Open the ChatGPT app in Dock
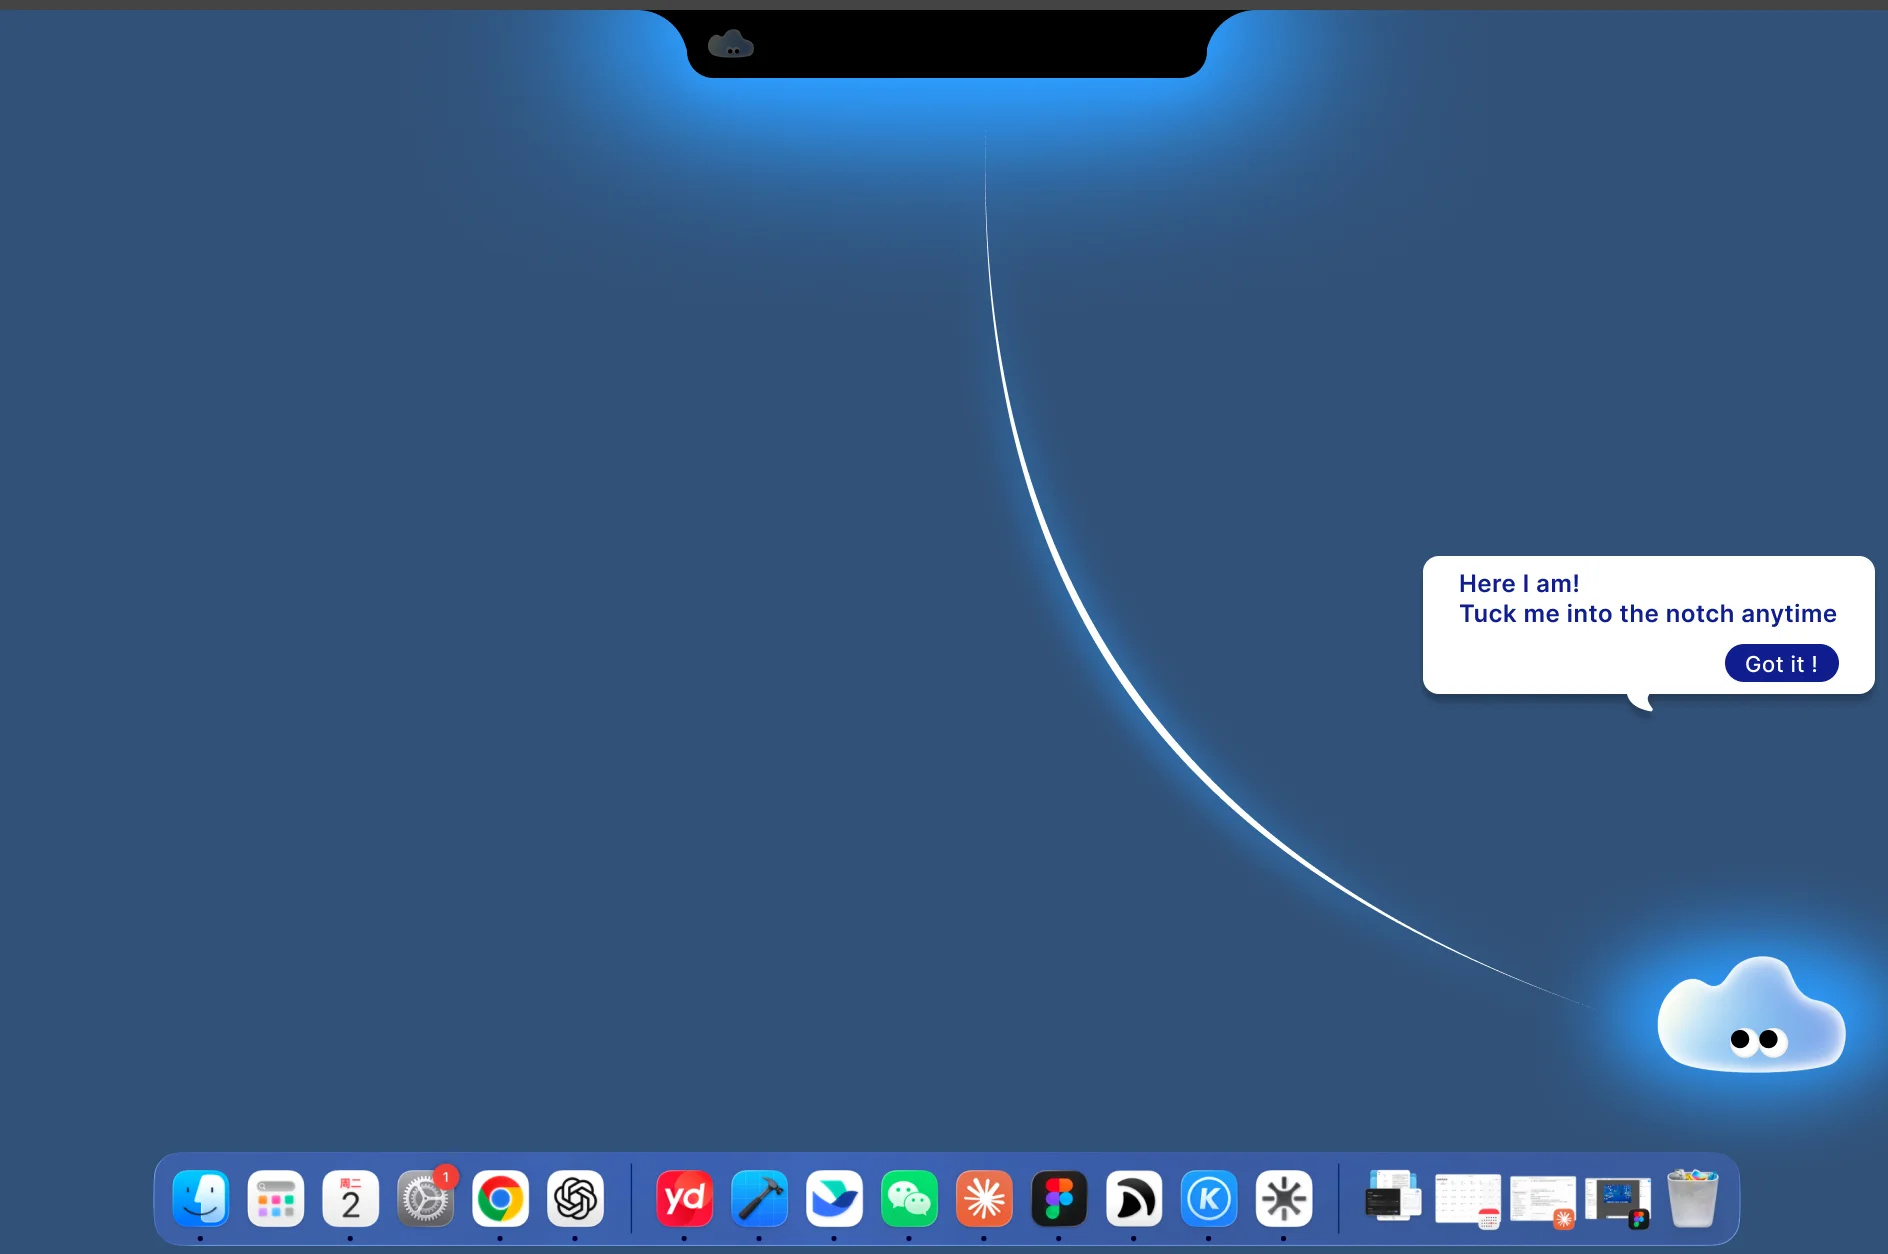 pos(576,1198)
